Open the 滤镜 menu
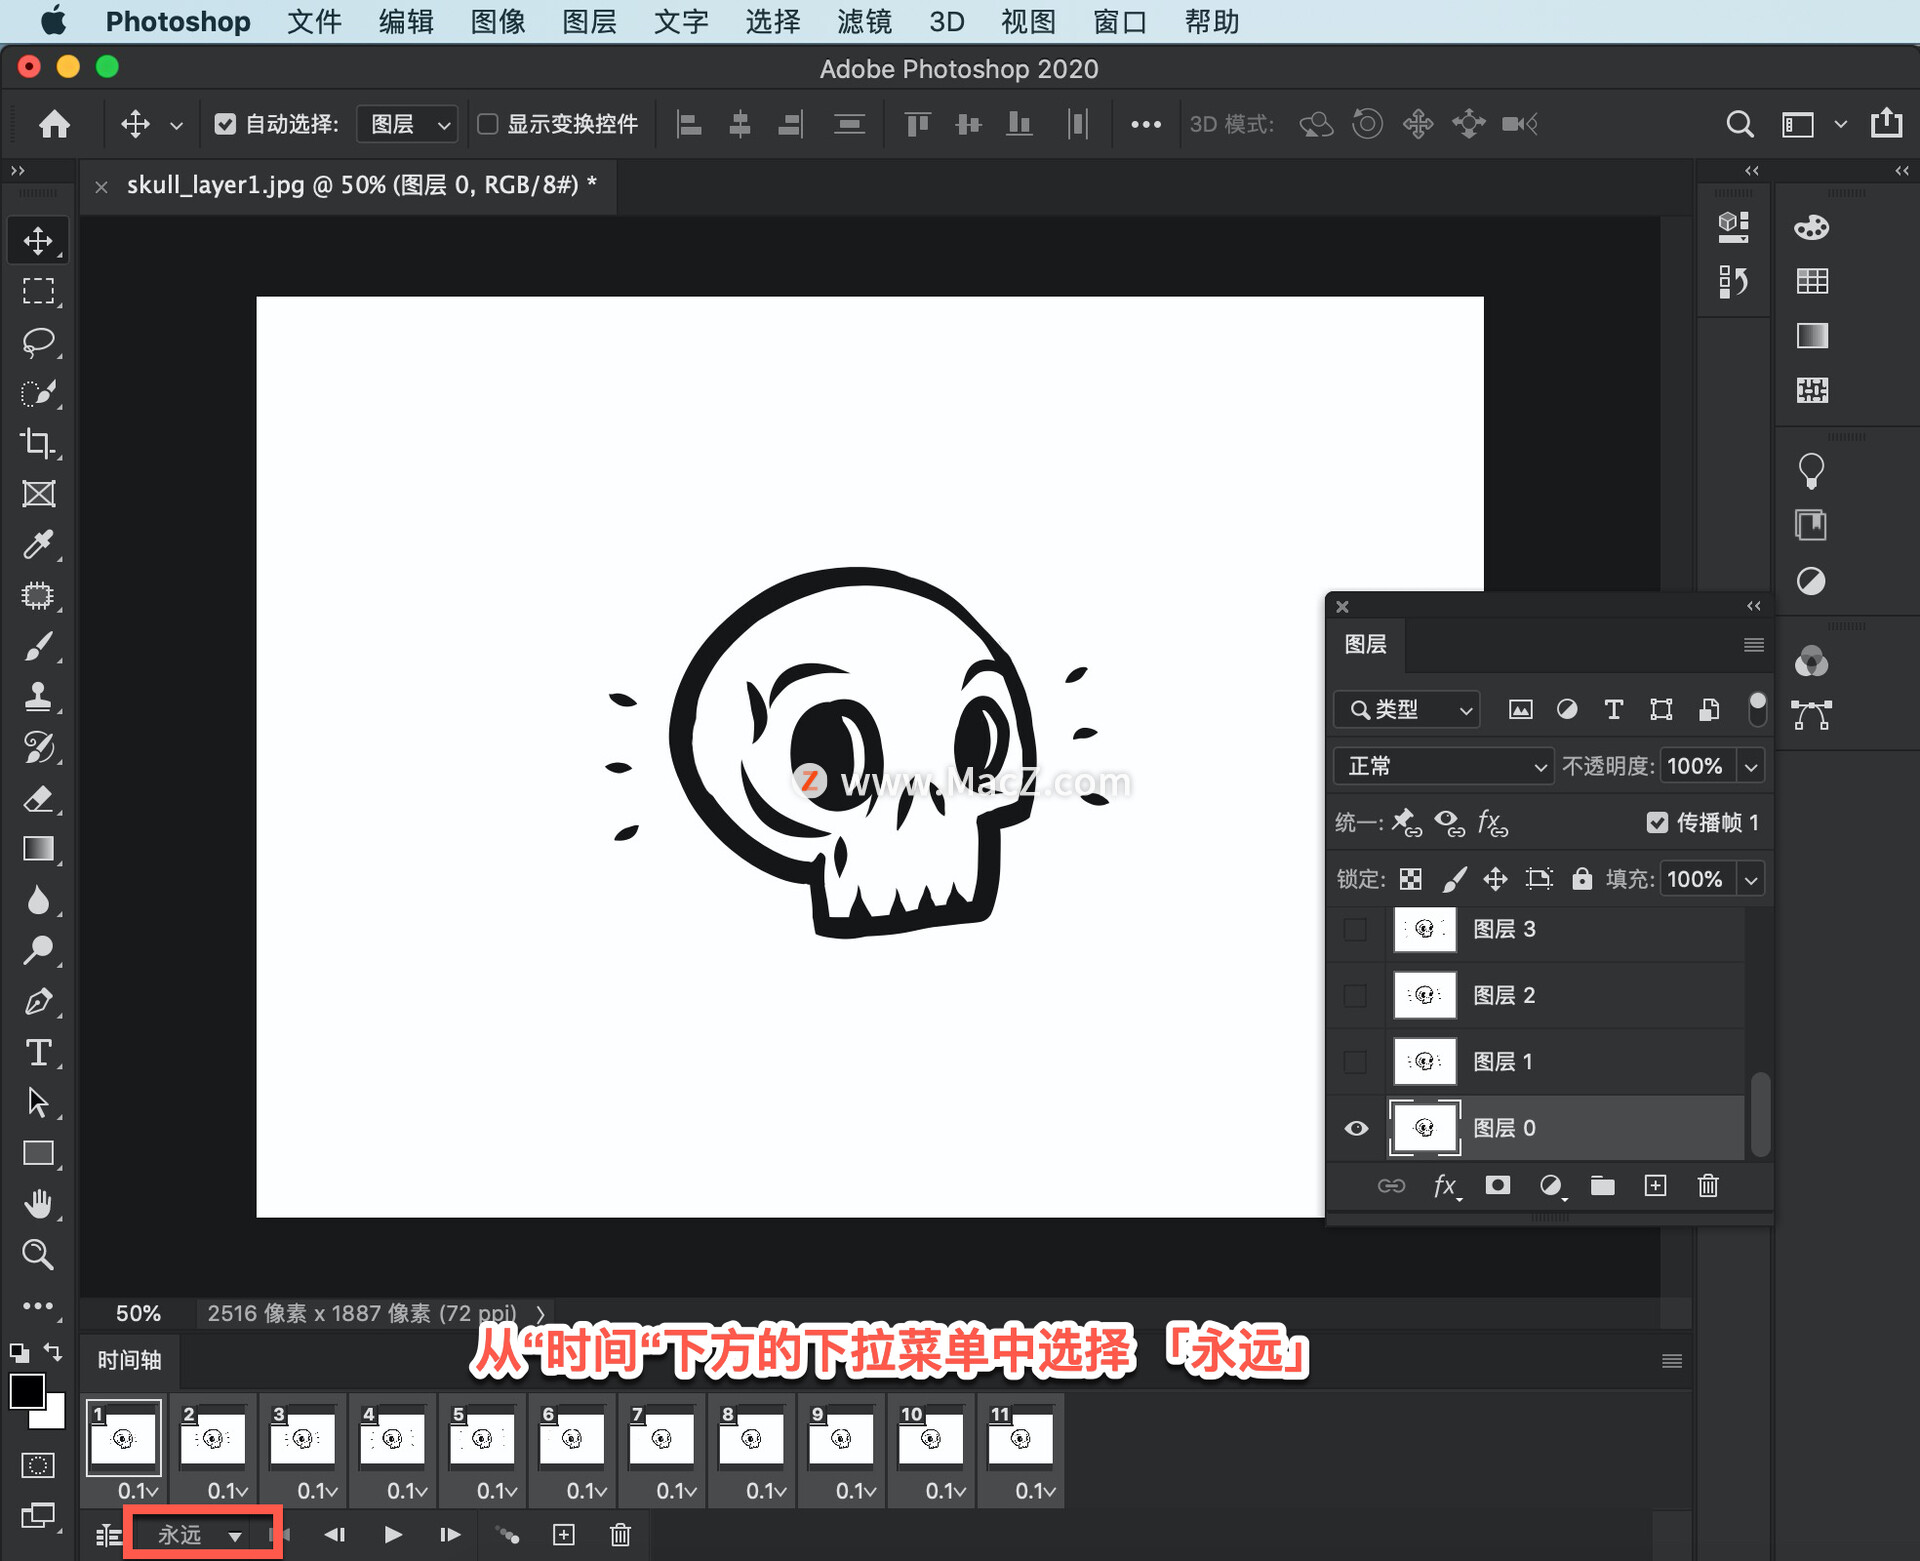 864,21
